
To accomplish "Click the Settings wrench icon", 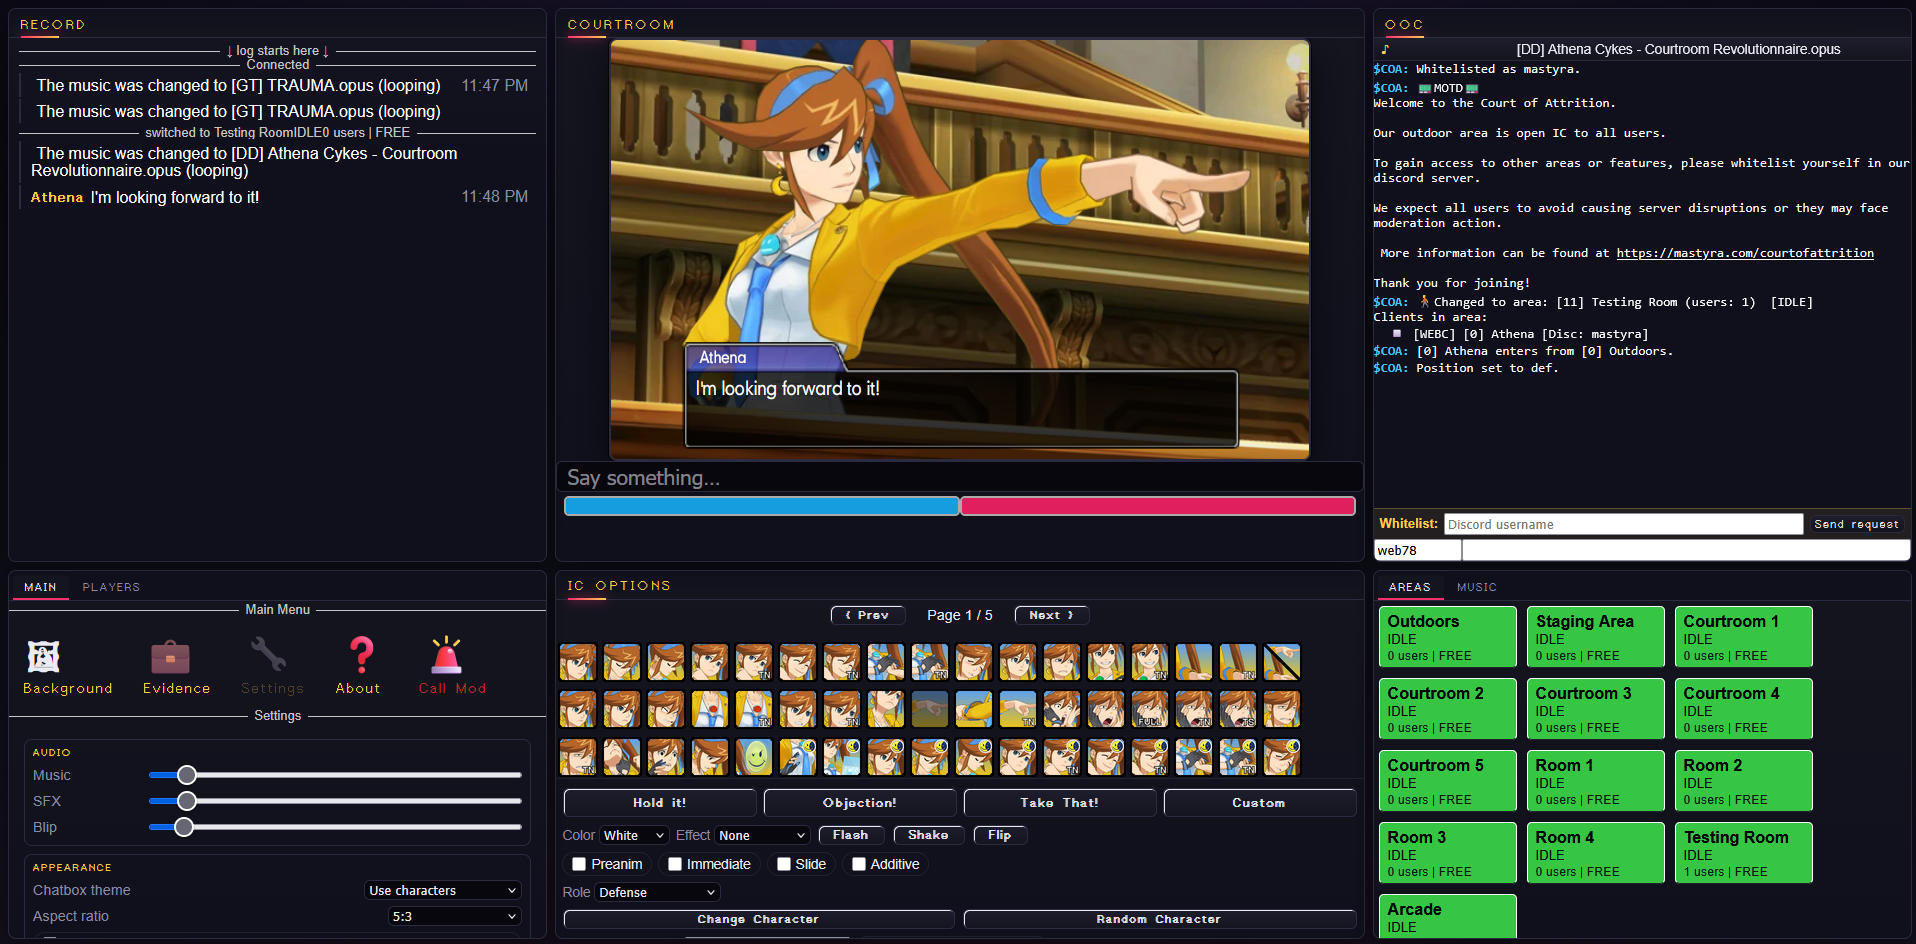I will (x=268, y=655).
